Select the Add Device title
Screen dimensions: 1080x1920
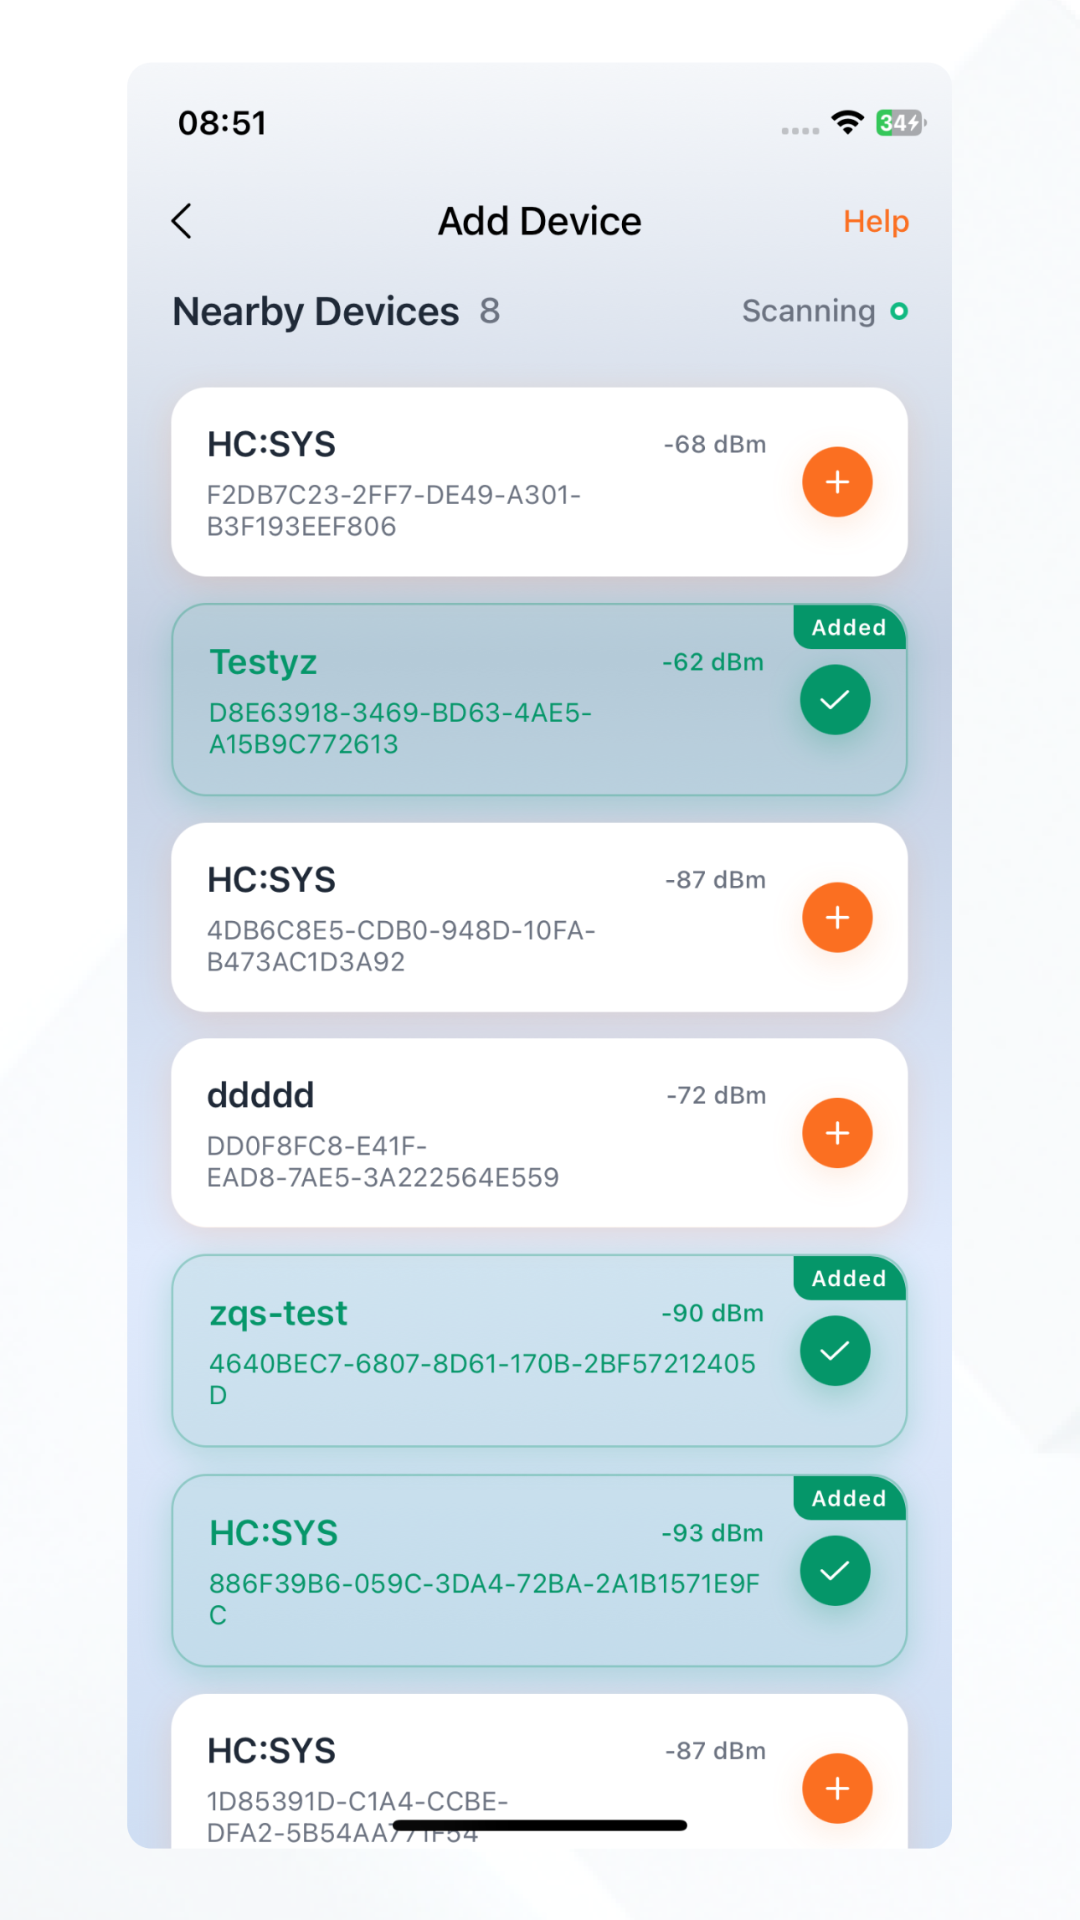[539, 221]
